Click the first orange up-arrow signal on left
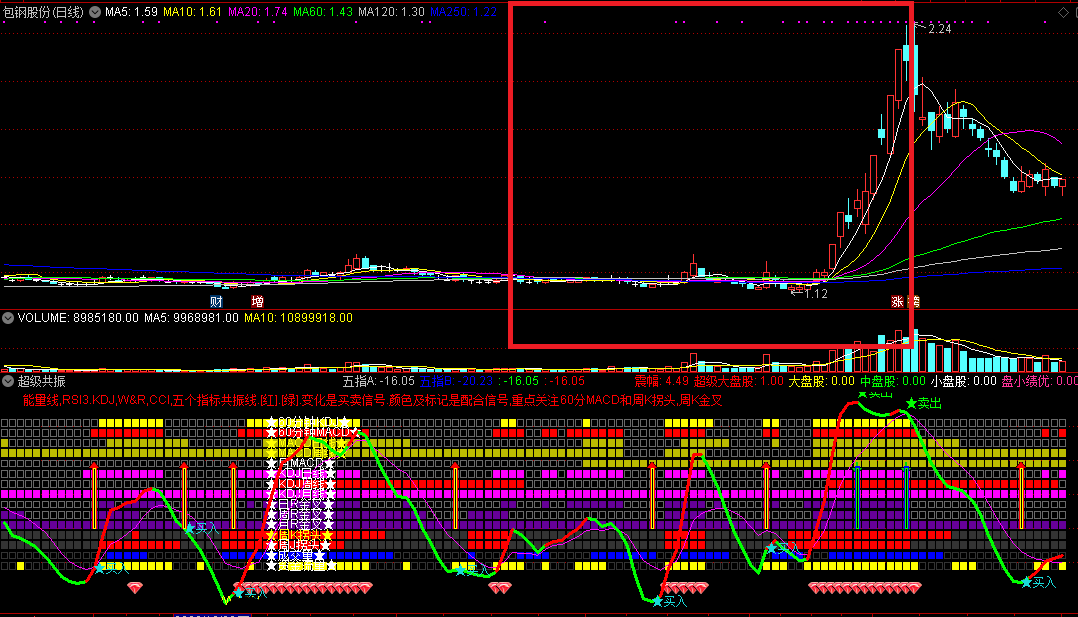This screenshot has height=617, width=1078. coord(95,496)
